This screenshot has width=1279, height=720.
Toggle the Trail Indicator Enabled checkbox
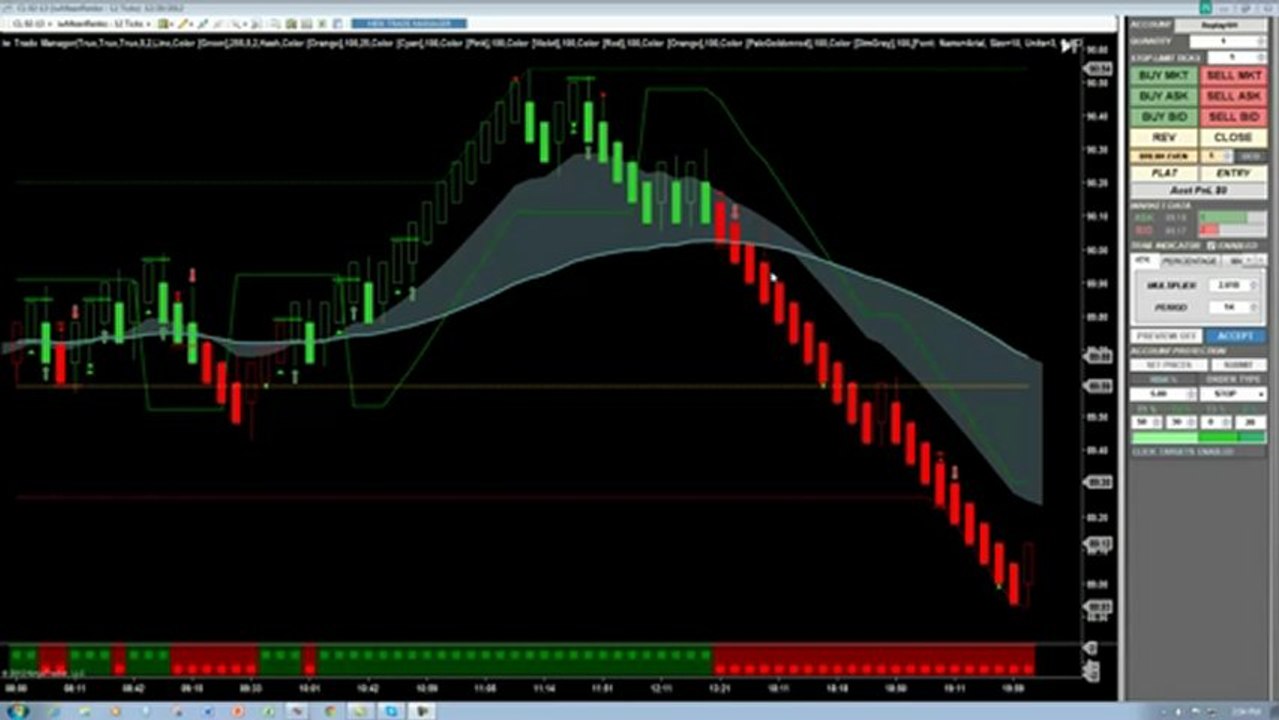point(1212,245)
